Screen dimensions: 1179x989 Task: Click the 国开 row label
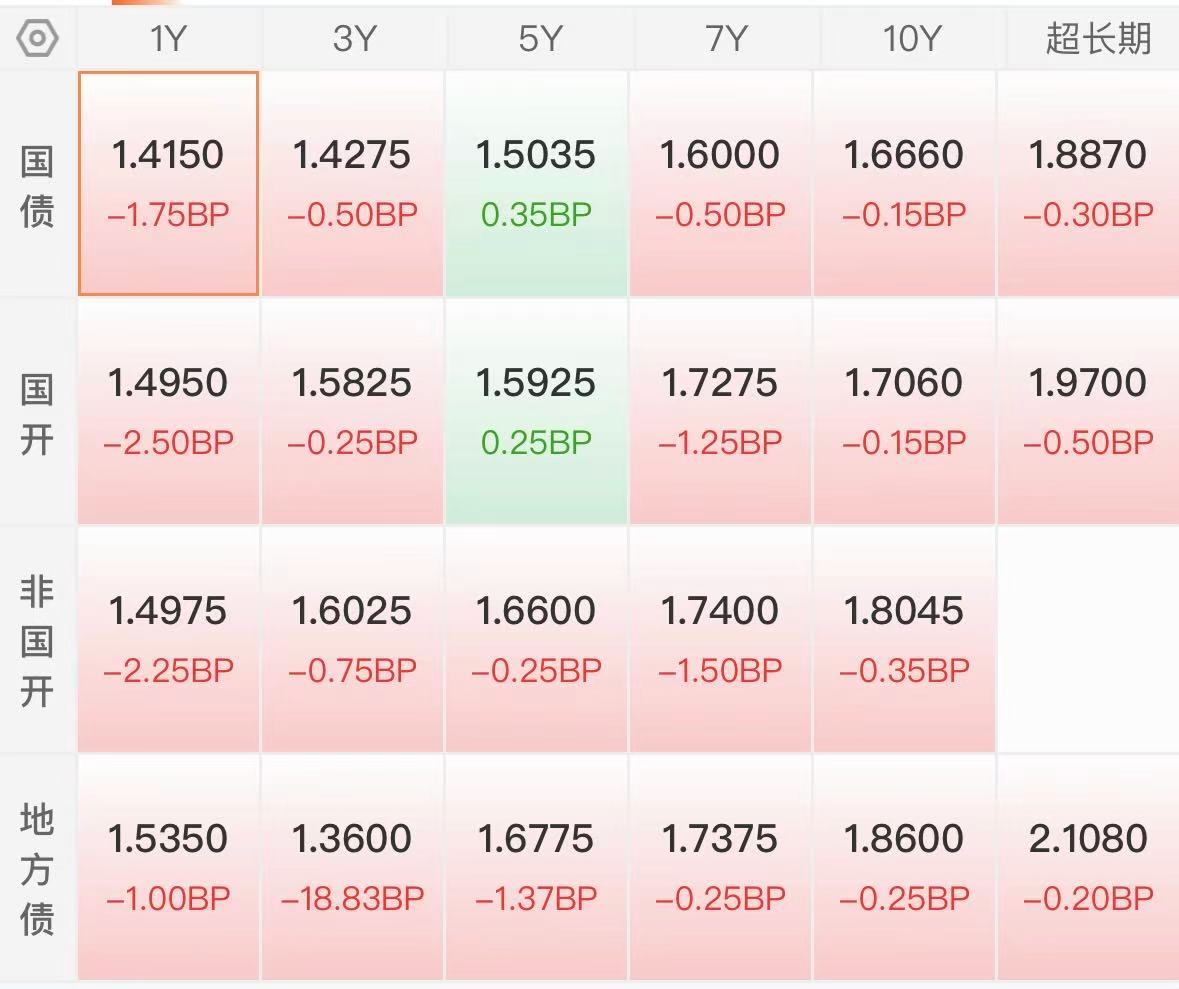click(x=37, y=414)
